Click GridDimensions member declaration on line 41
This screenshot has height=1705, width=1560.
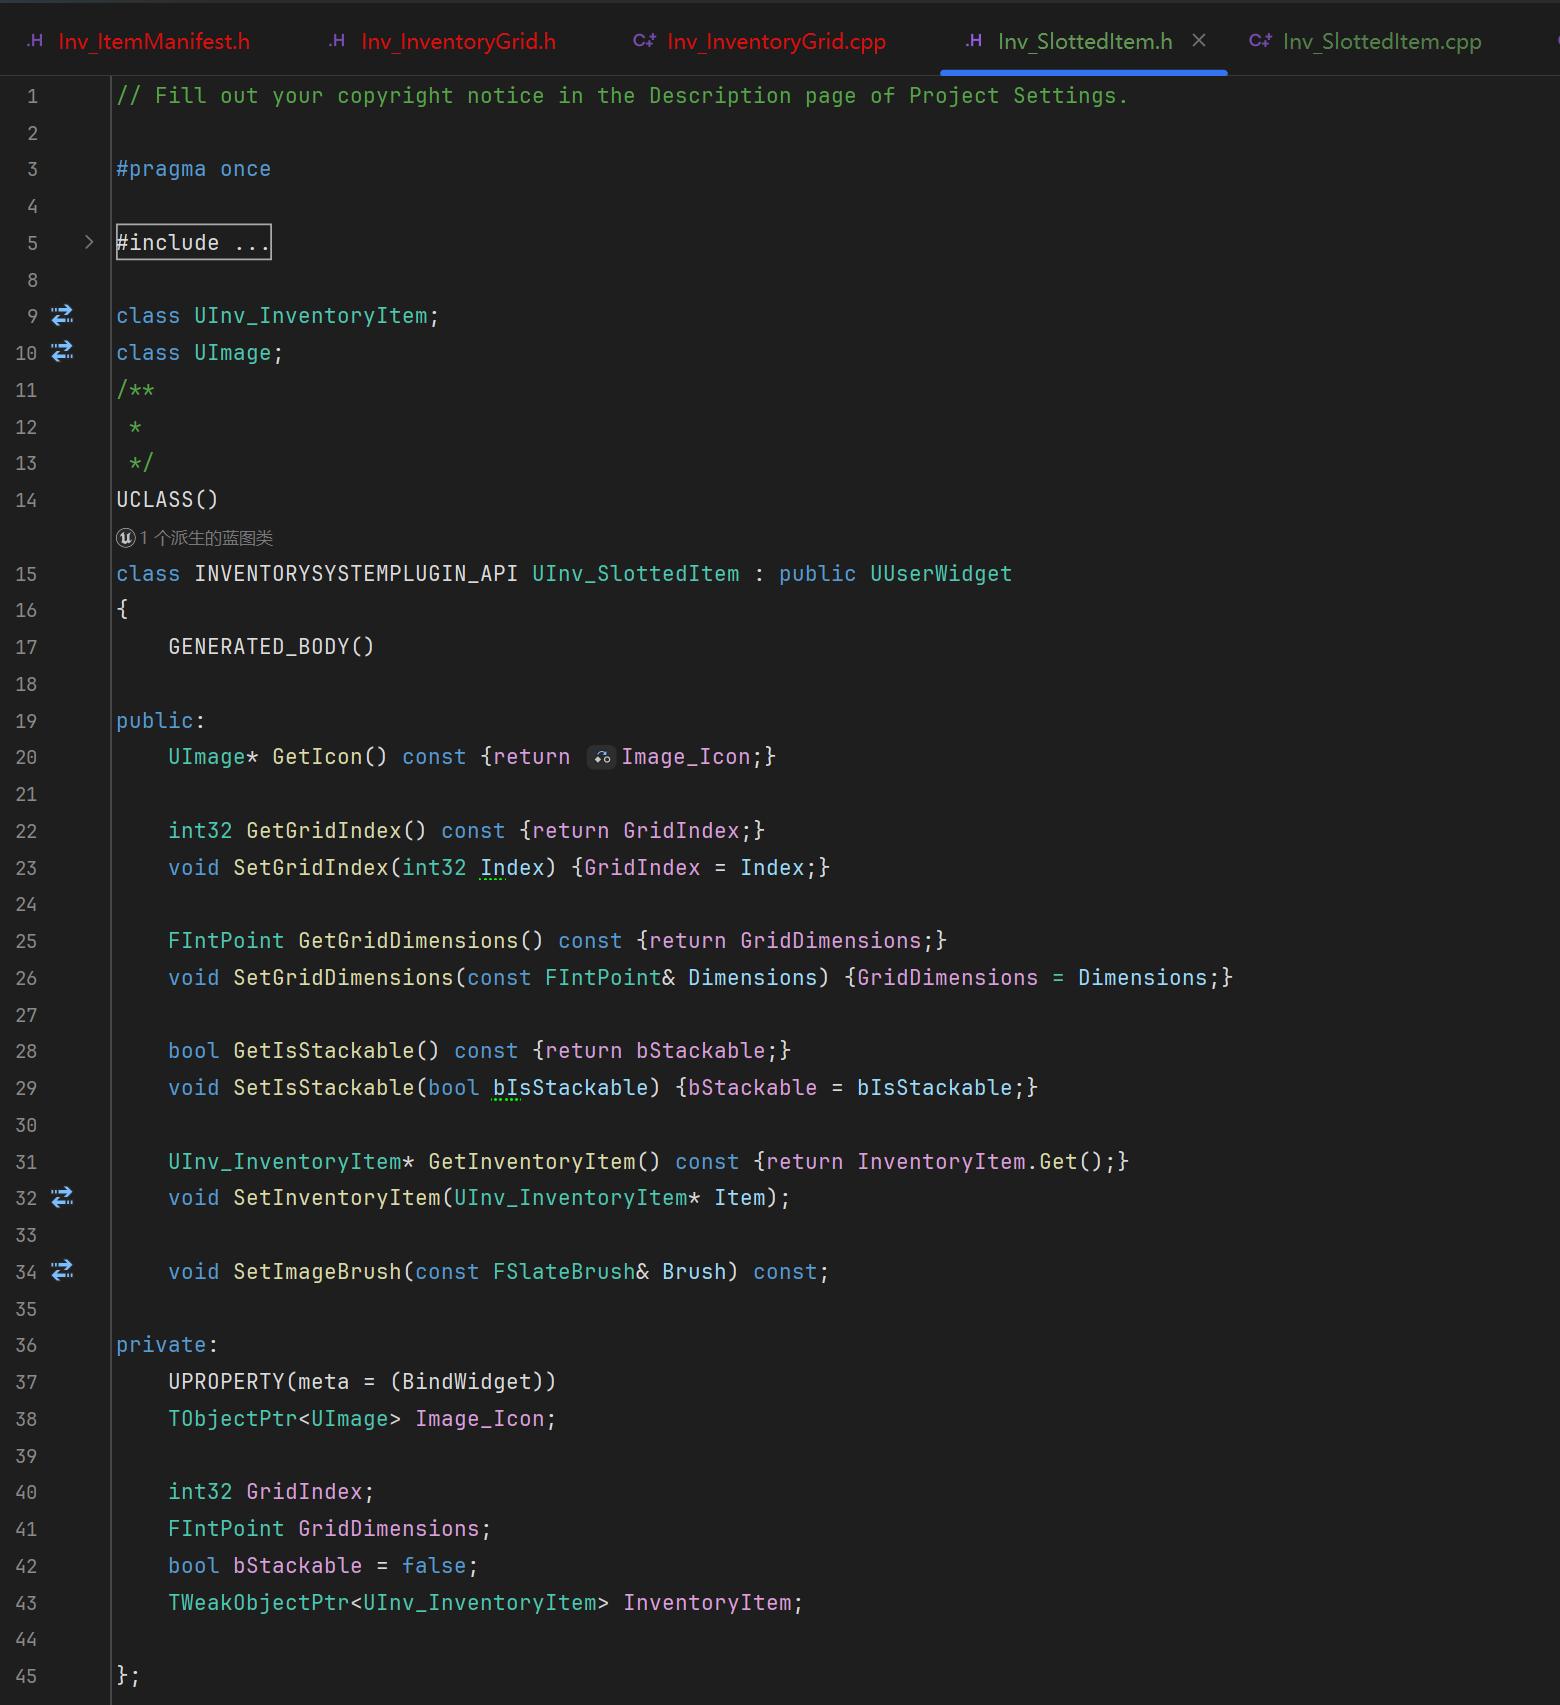click(x=389, y=1529)
